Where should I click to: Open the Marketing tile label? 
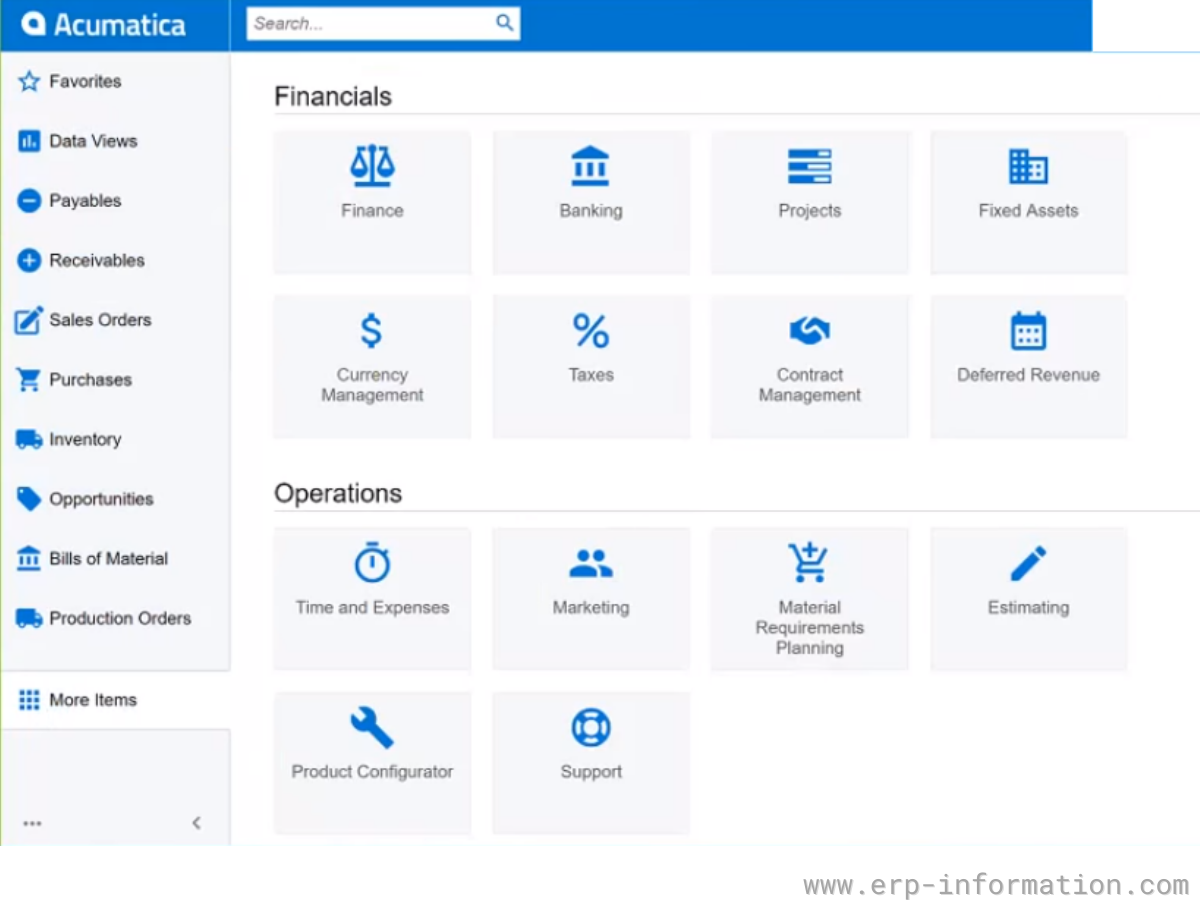tap(591, 608)
